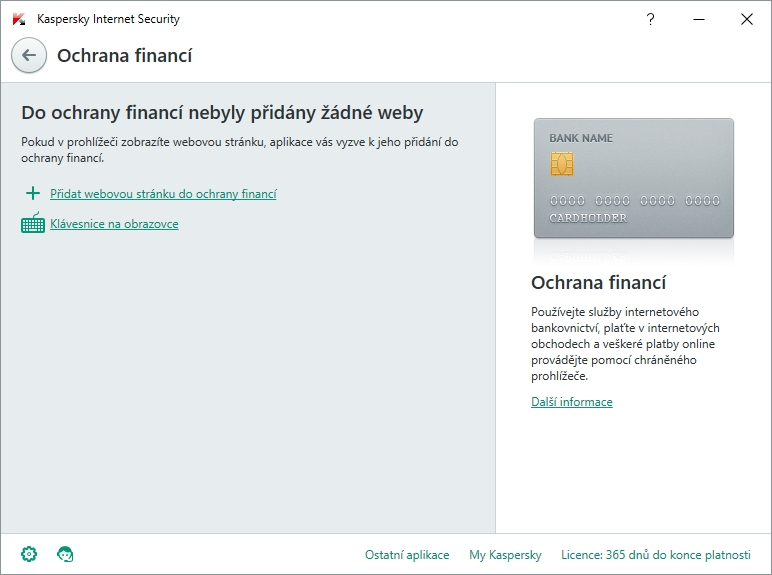The image size is (772, 575).
Task: Click the paragraph starting 'Pokud v prohlížeči'
Action: [x=240, y=150]
